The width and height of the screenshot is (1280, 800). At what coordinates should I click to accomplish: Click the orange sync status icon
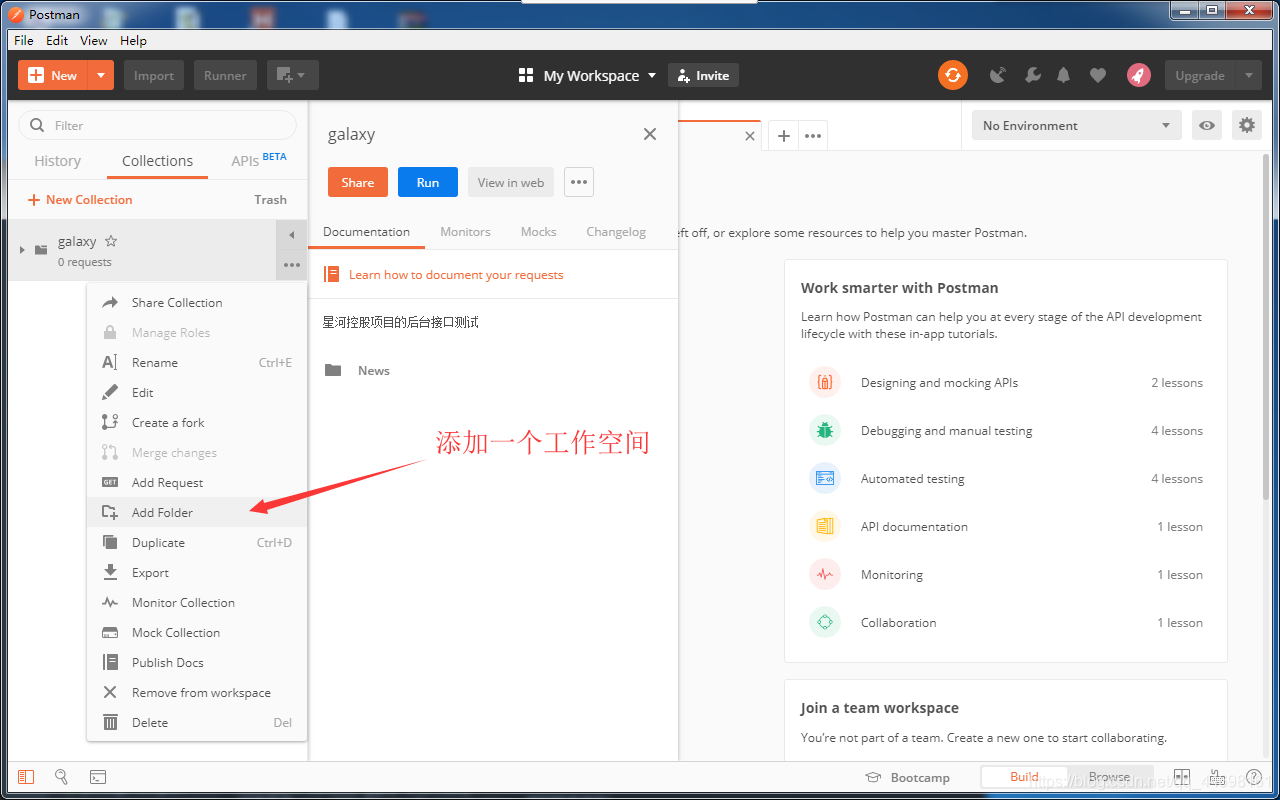click(x=952, y=75)
